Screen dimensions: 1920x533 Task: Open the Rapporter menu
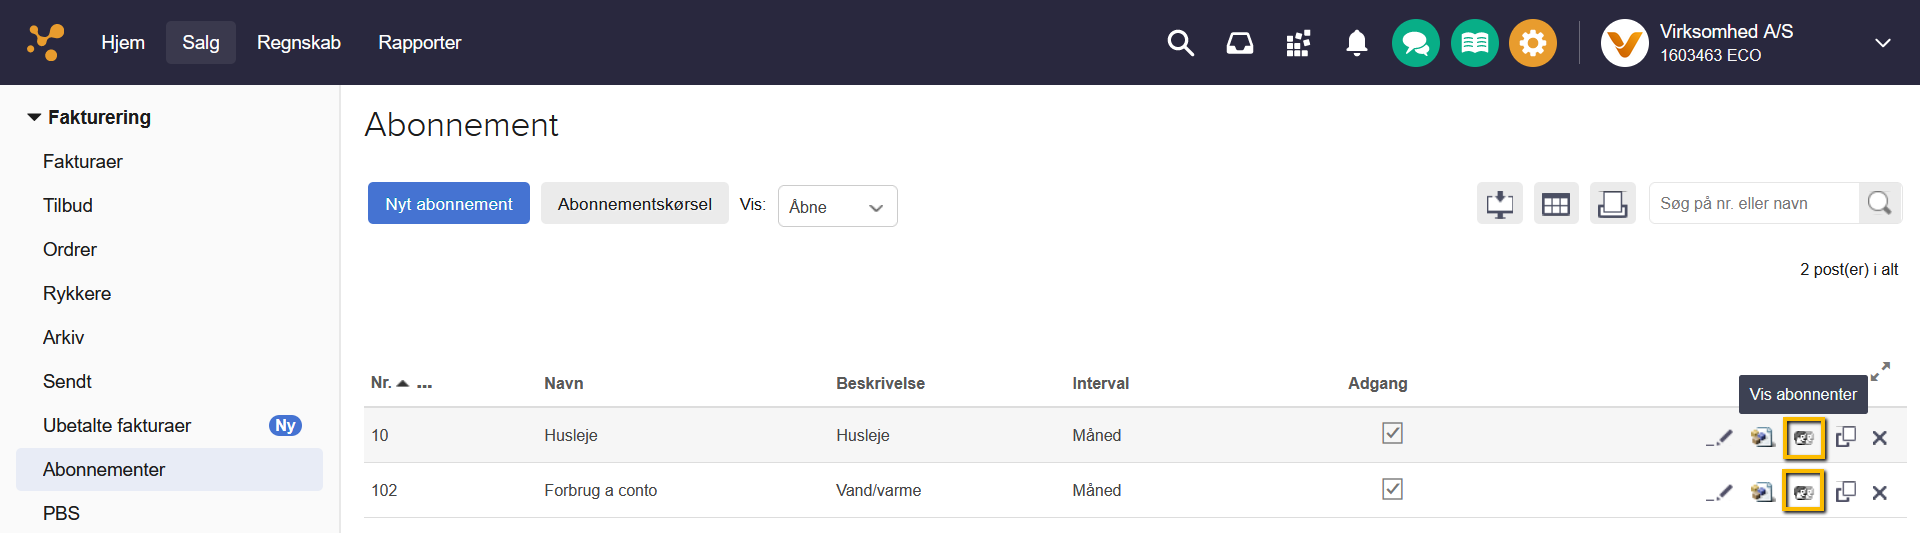click(x=419, y=43)
